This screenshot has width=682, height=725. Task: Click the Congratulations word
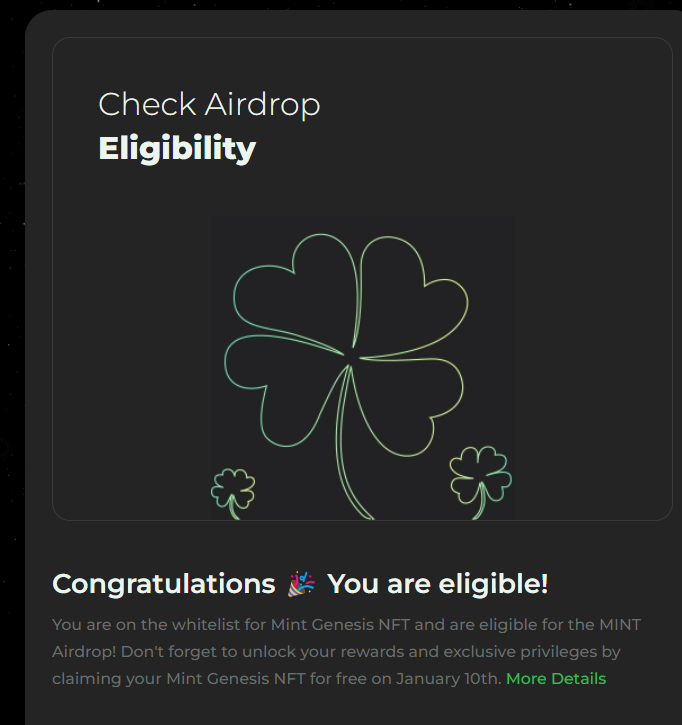(163, 584)
